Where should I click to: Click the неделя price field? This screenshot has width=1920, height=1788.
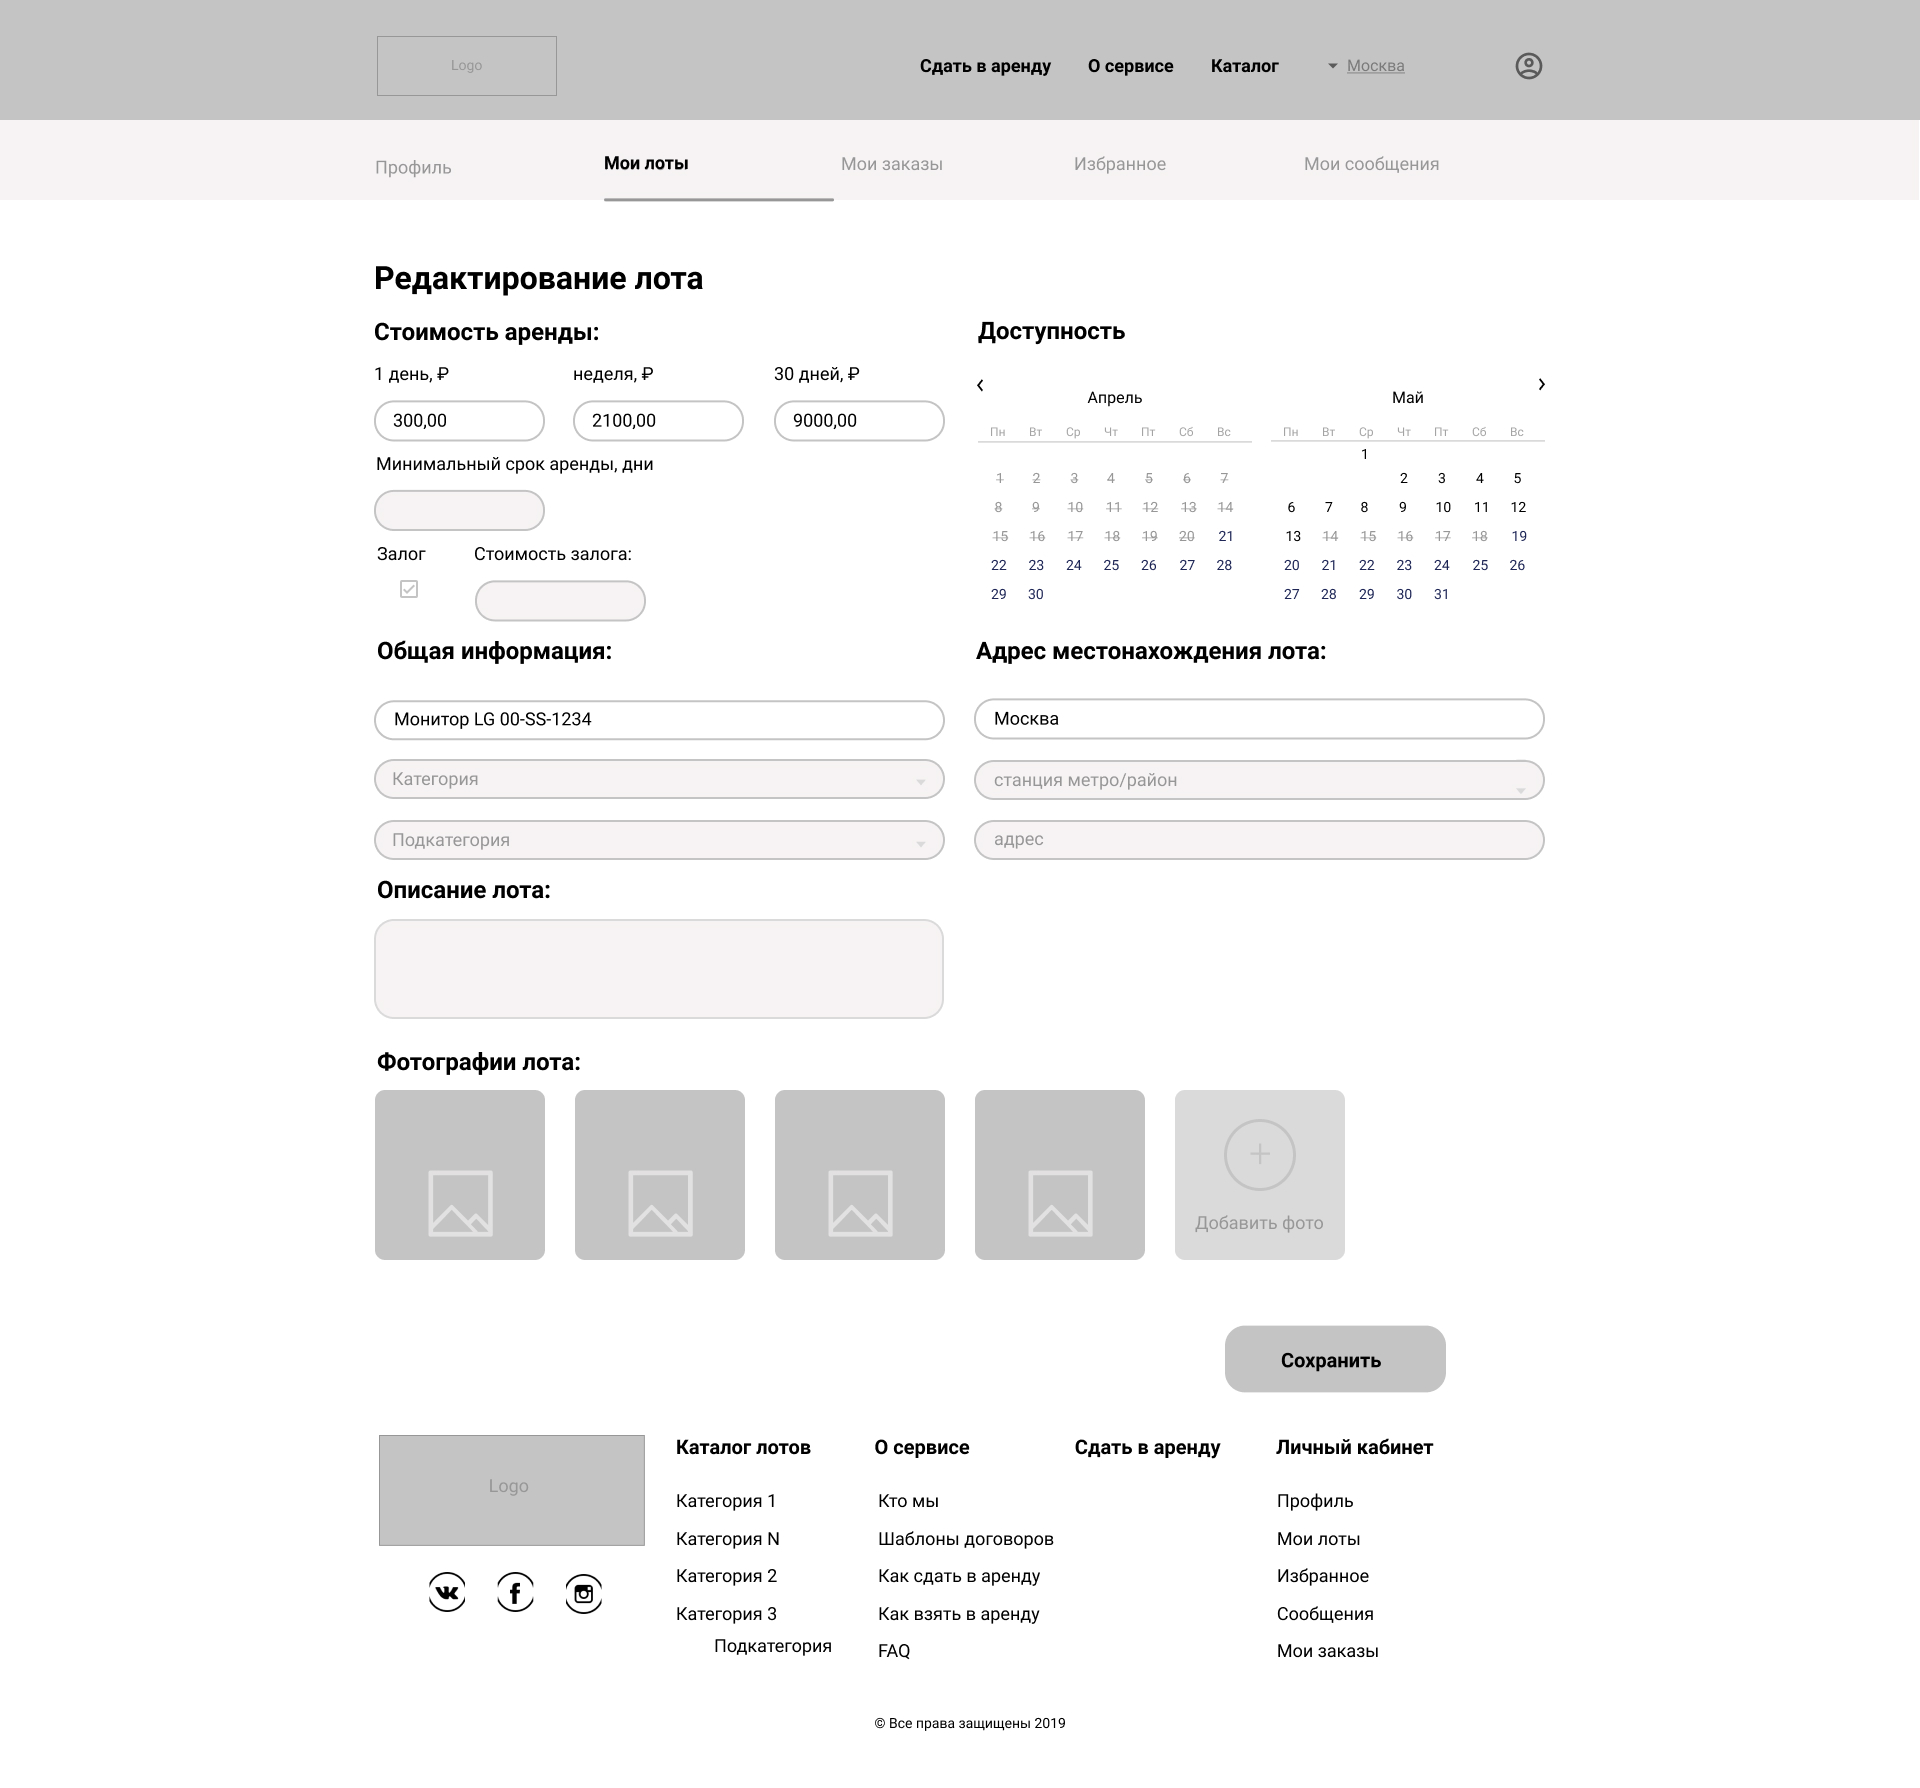pyautogui.click(x=658, y=421)
